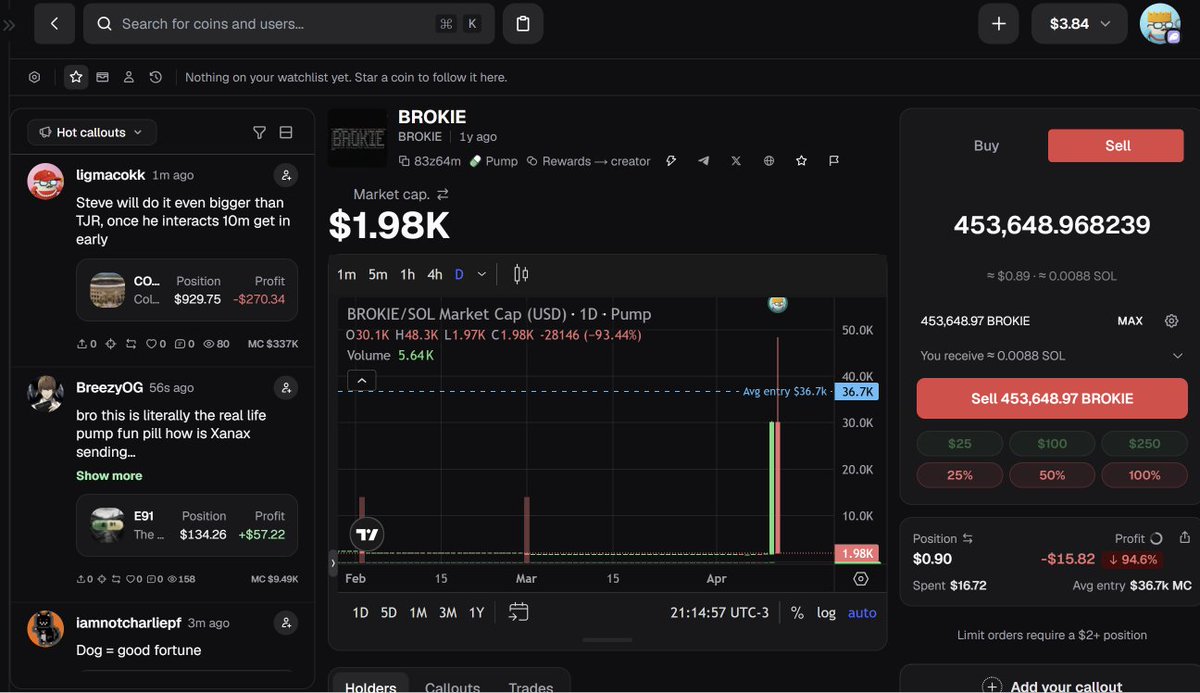Open CO... coin card in ligmacokk callout

[187, 290]
